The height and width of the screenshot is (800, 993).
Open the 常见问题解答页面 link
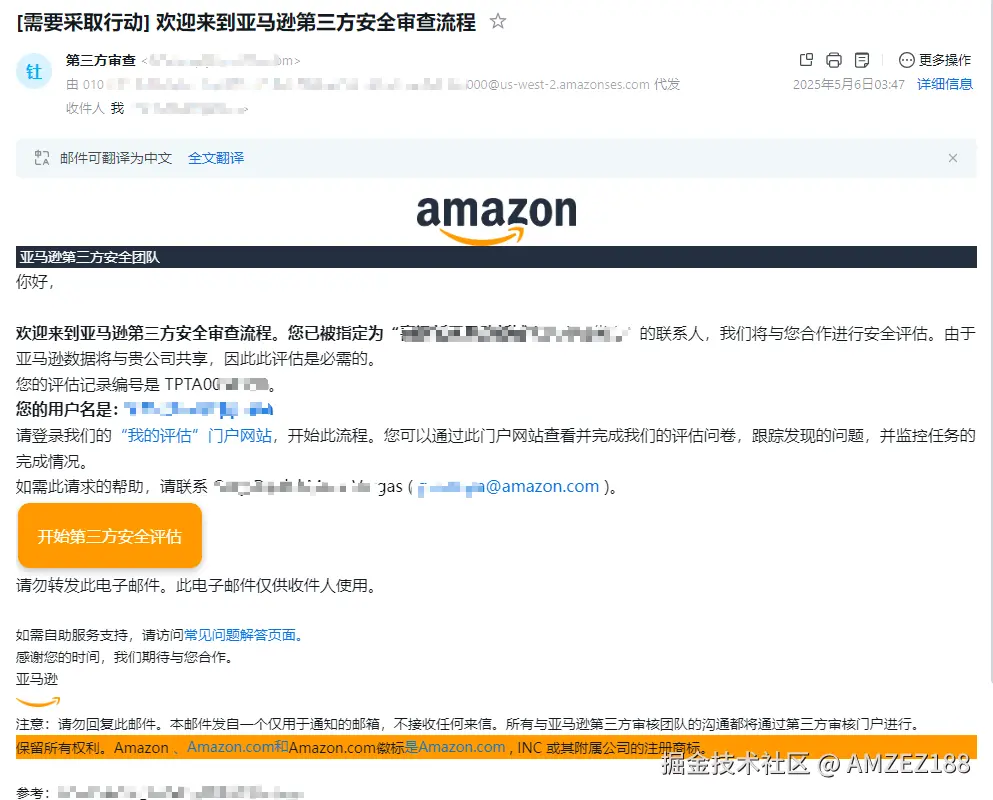pyautogui.click(x=243, y=635)
